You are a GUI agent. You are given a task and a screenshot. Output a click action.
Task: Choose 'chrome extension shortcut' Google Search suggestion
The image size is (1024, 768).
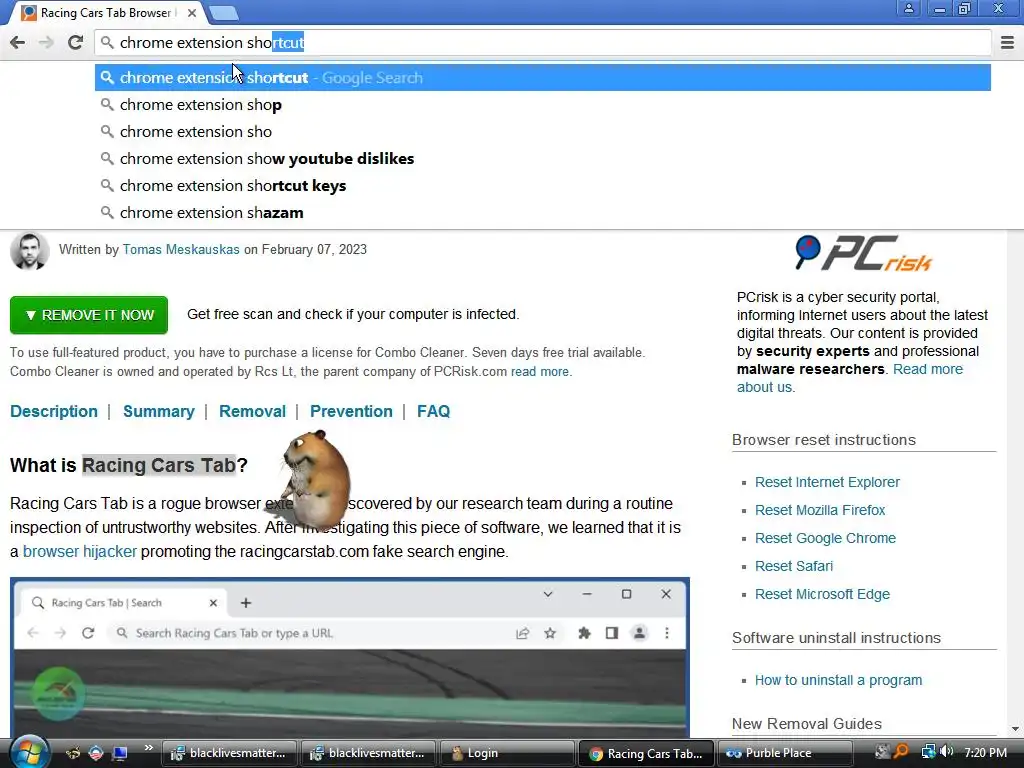pyautogui.click(x=543, y=78)
